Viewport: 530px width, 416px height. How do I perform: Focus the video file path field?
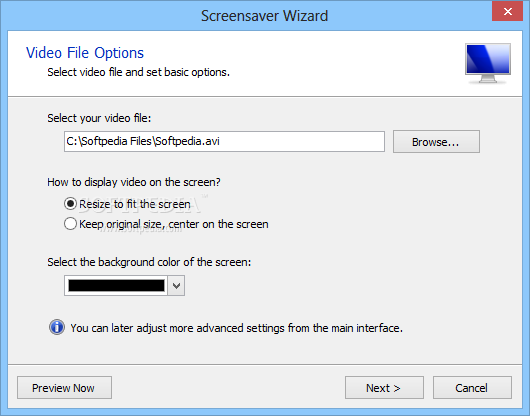(x=224, y=142)
